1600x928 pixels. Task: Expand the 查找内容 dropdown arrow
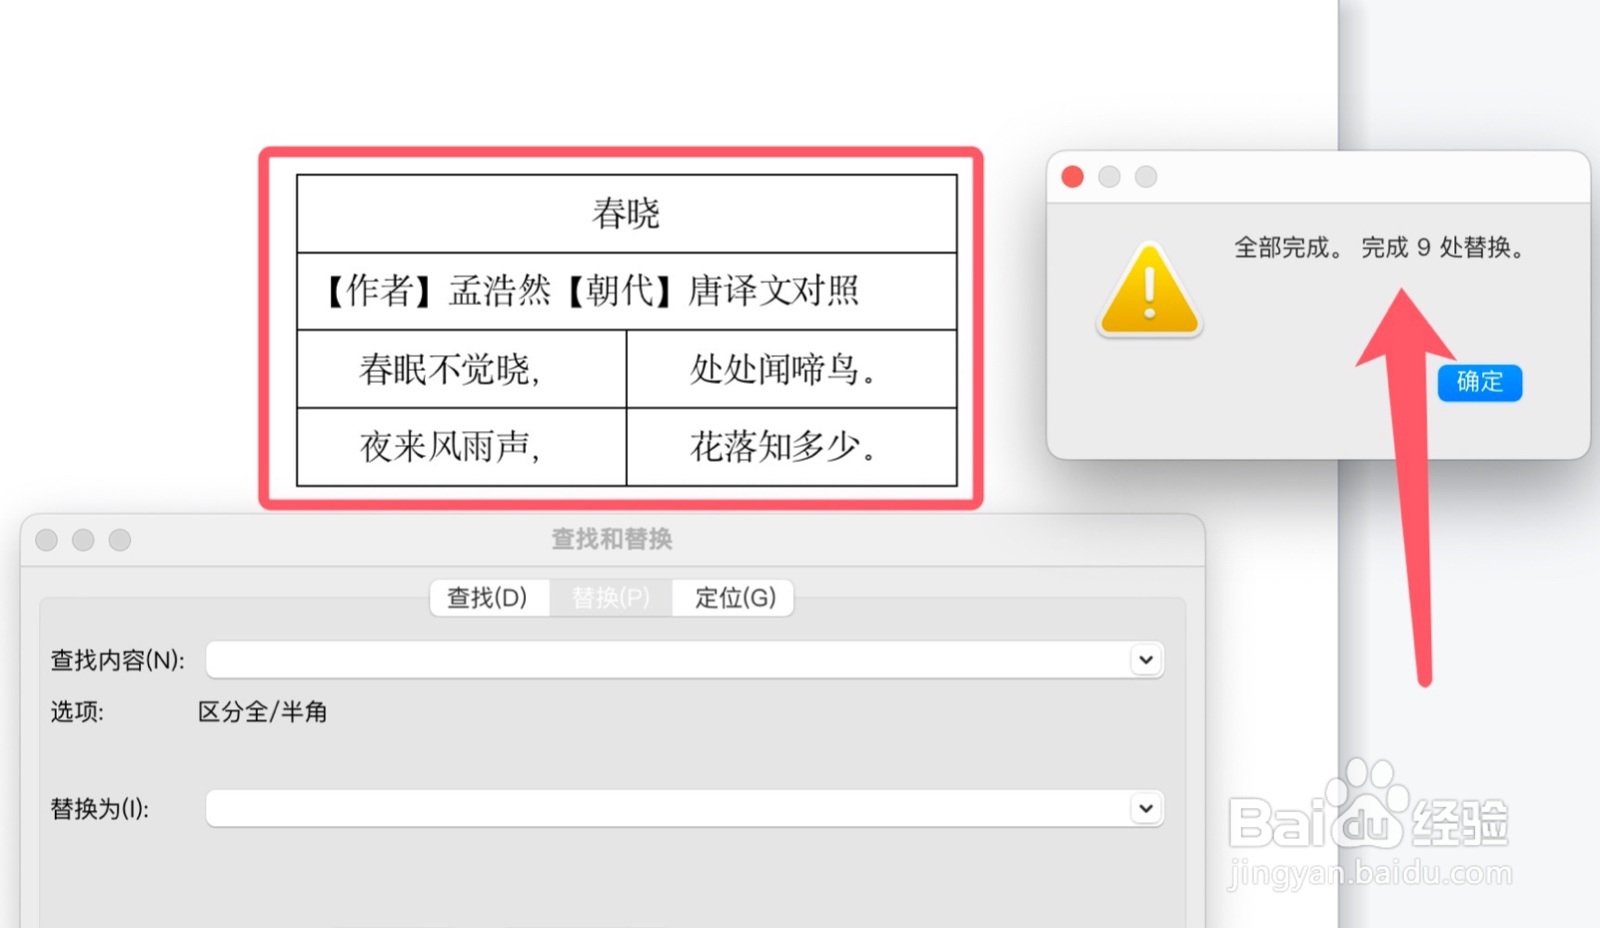coord(1146,660)
